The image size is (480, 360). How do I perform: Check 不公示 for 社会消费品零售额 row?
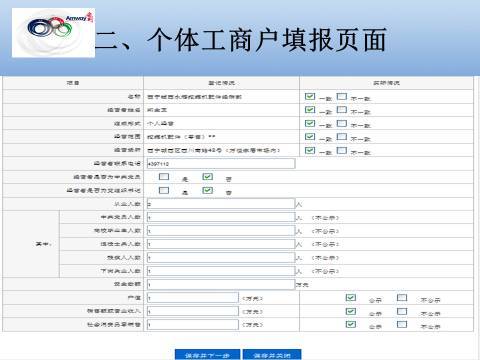(x=402, y=324)
